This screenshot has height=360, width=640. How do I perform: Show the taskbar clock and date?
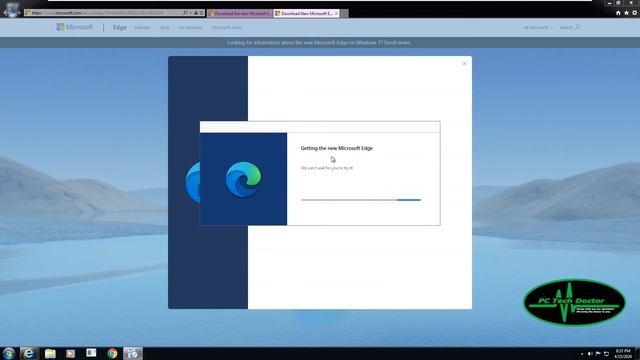[623, 353]
